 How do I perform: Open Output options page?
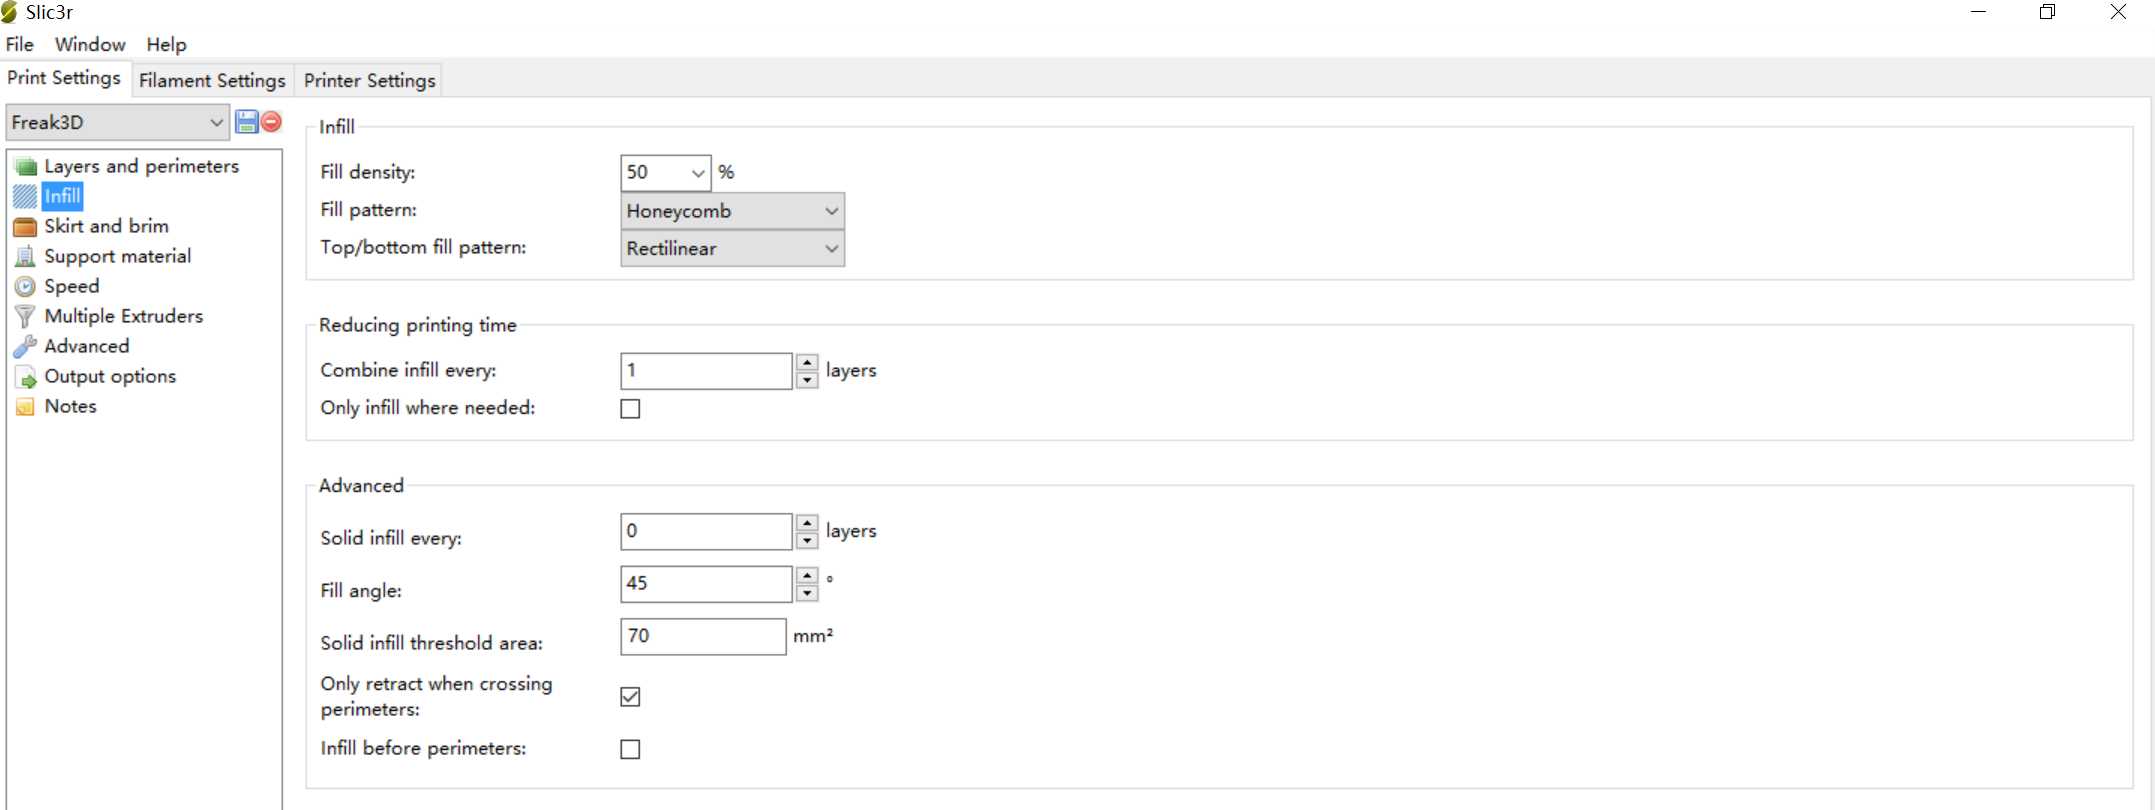pyautogui.click(x=110, y=376)
